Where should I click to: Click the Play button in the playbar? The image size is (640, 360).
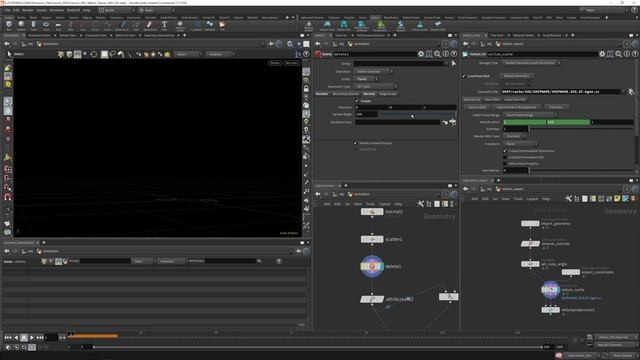[x=31, y=338]
